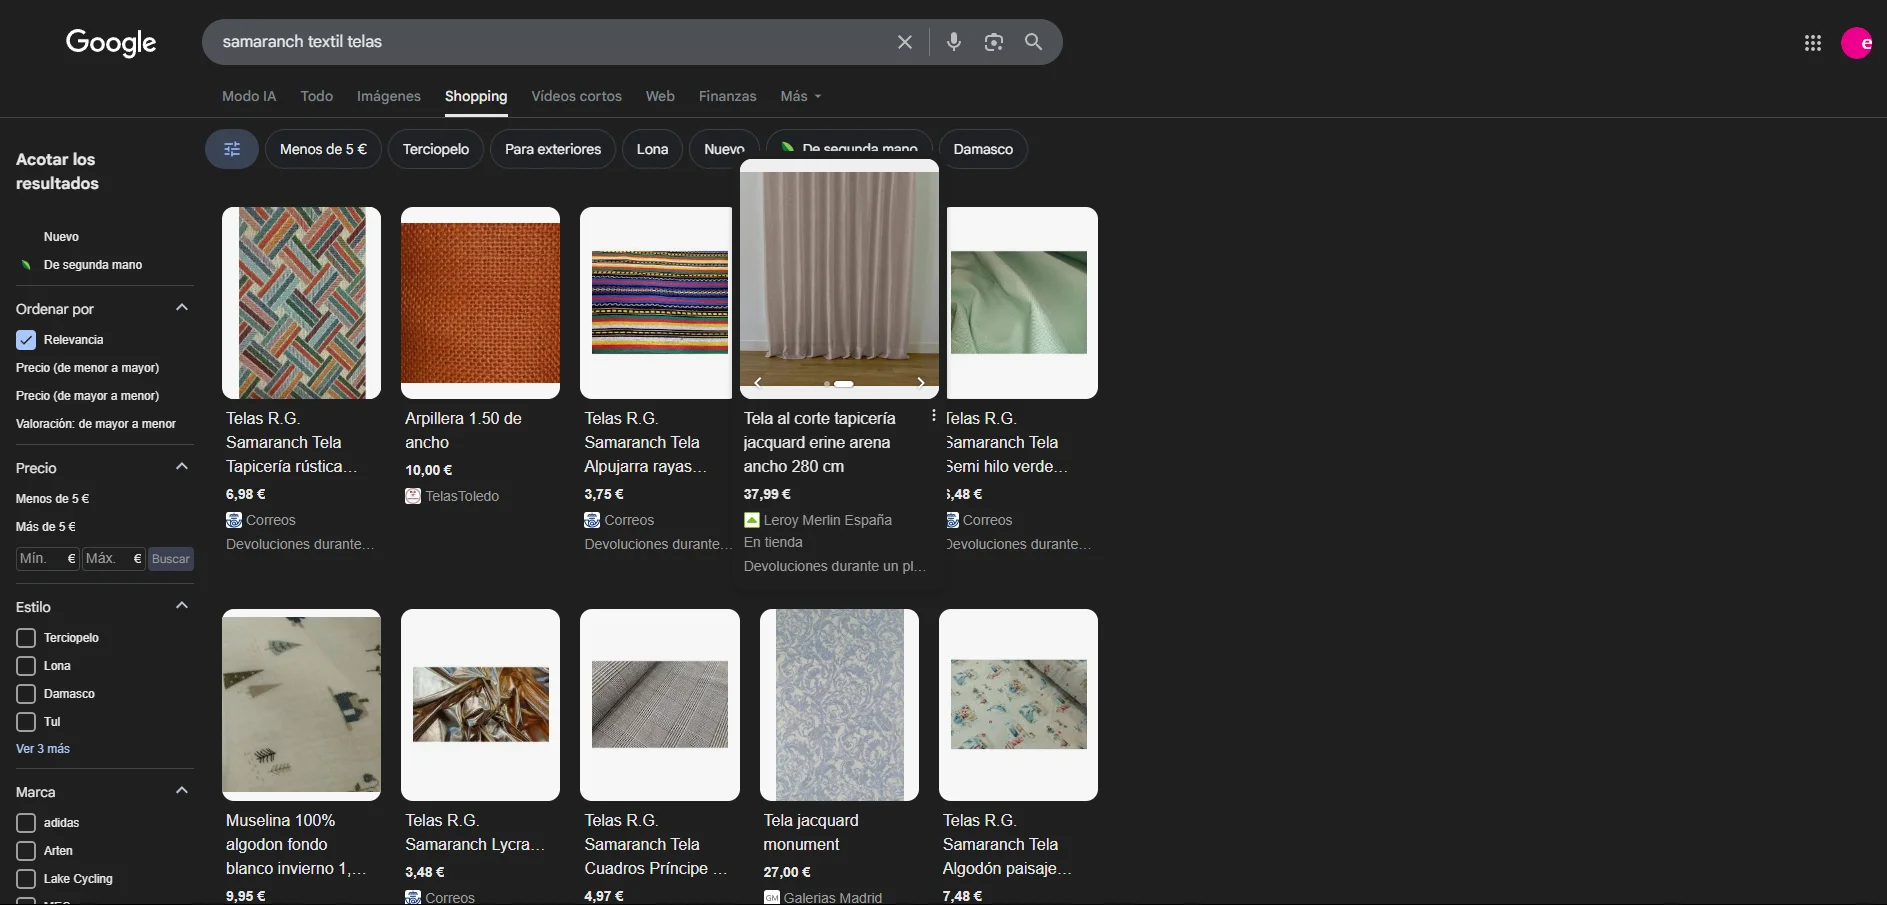Click Ver 3 más under Estilo
The height and width of the screenshot is (905, 1887).
click(x=42, y=747)
